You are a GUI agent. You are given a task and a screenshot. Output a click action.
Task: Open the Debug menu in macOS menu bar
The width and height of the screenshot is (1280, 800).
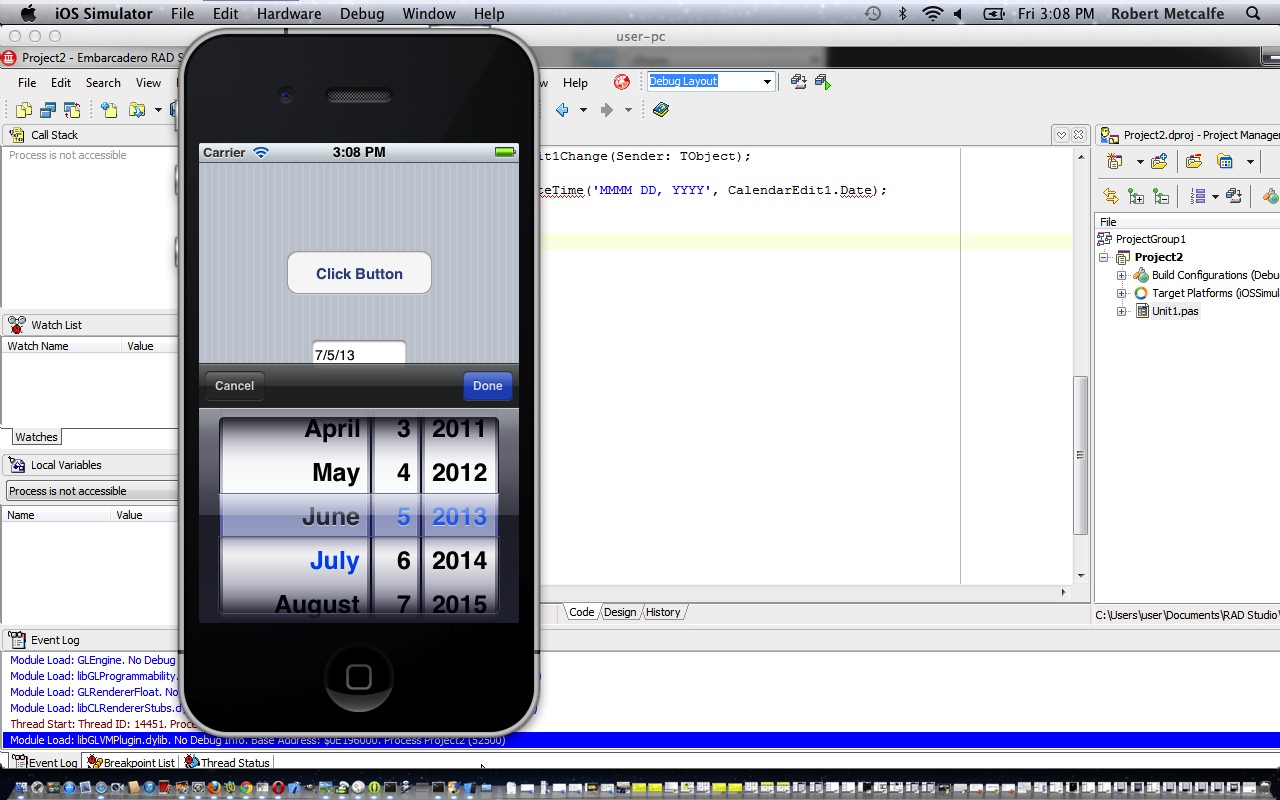click(x=362, y=14)
